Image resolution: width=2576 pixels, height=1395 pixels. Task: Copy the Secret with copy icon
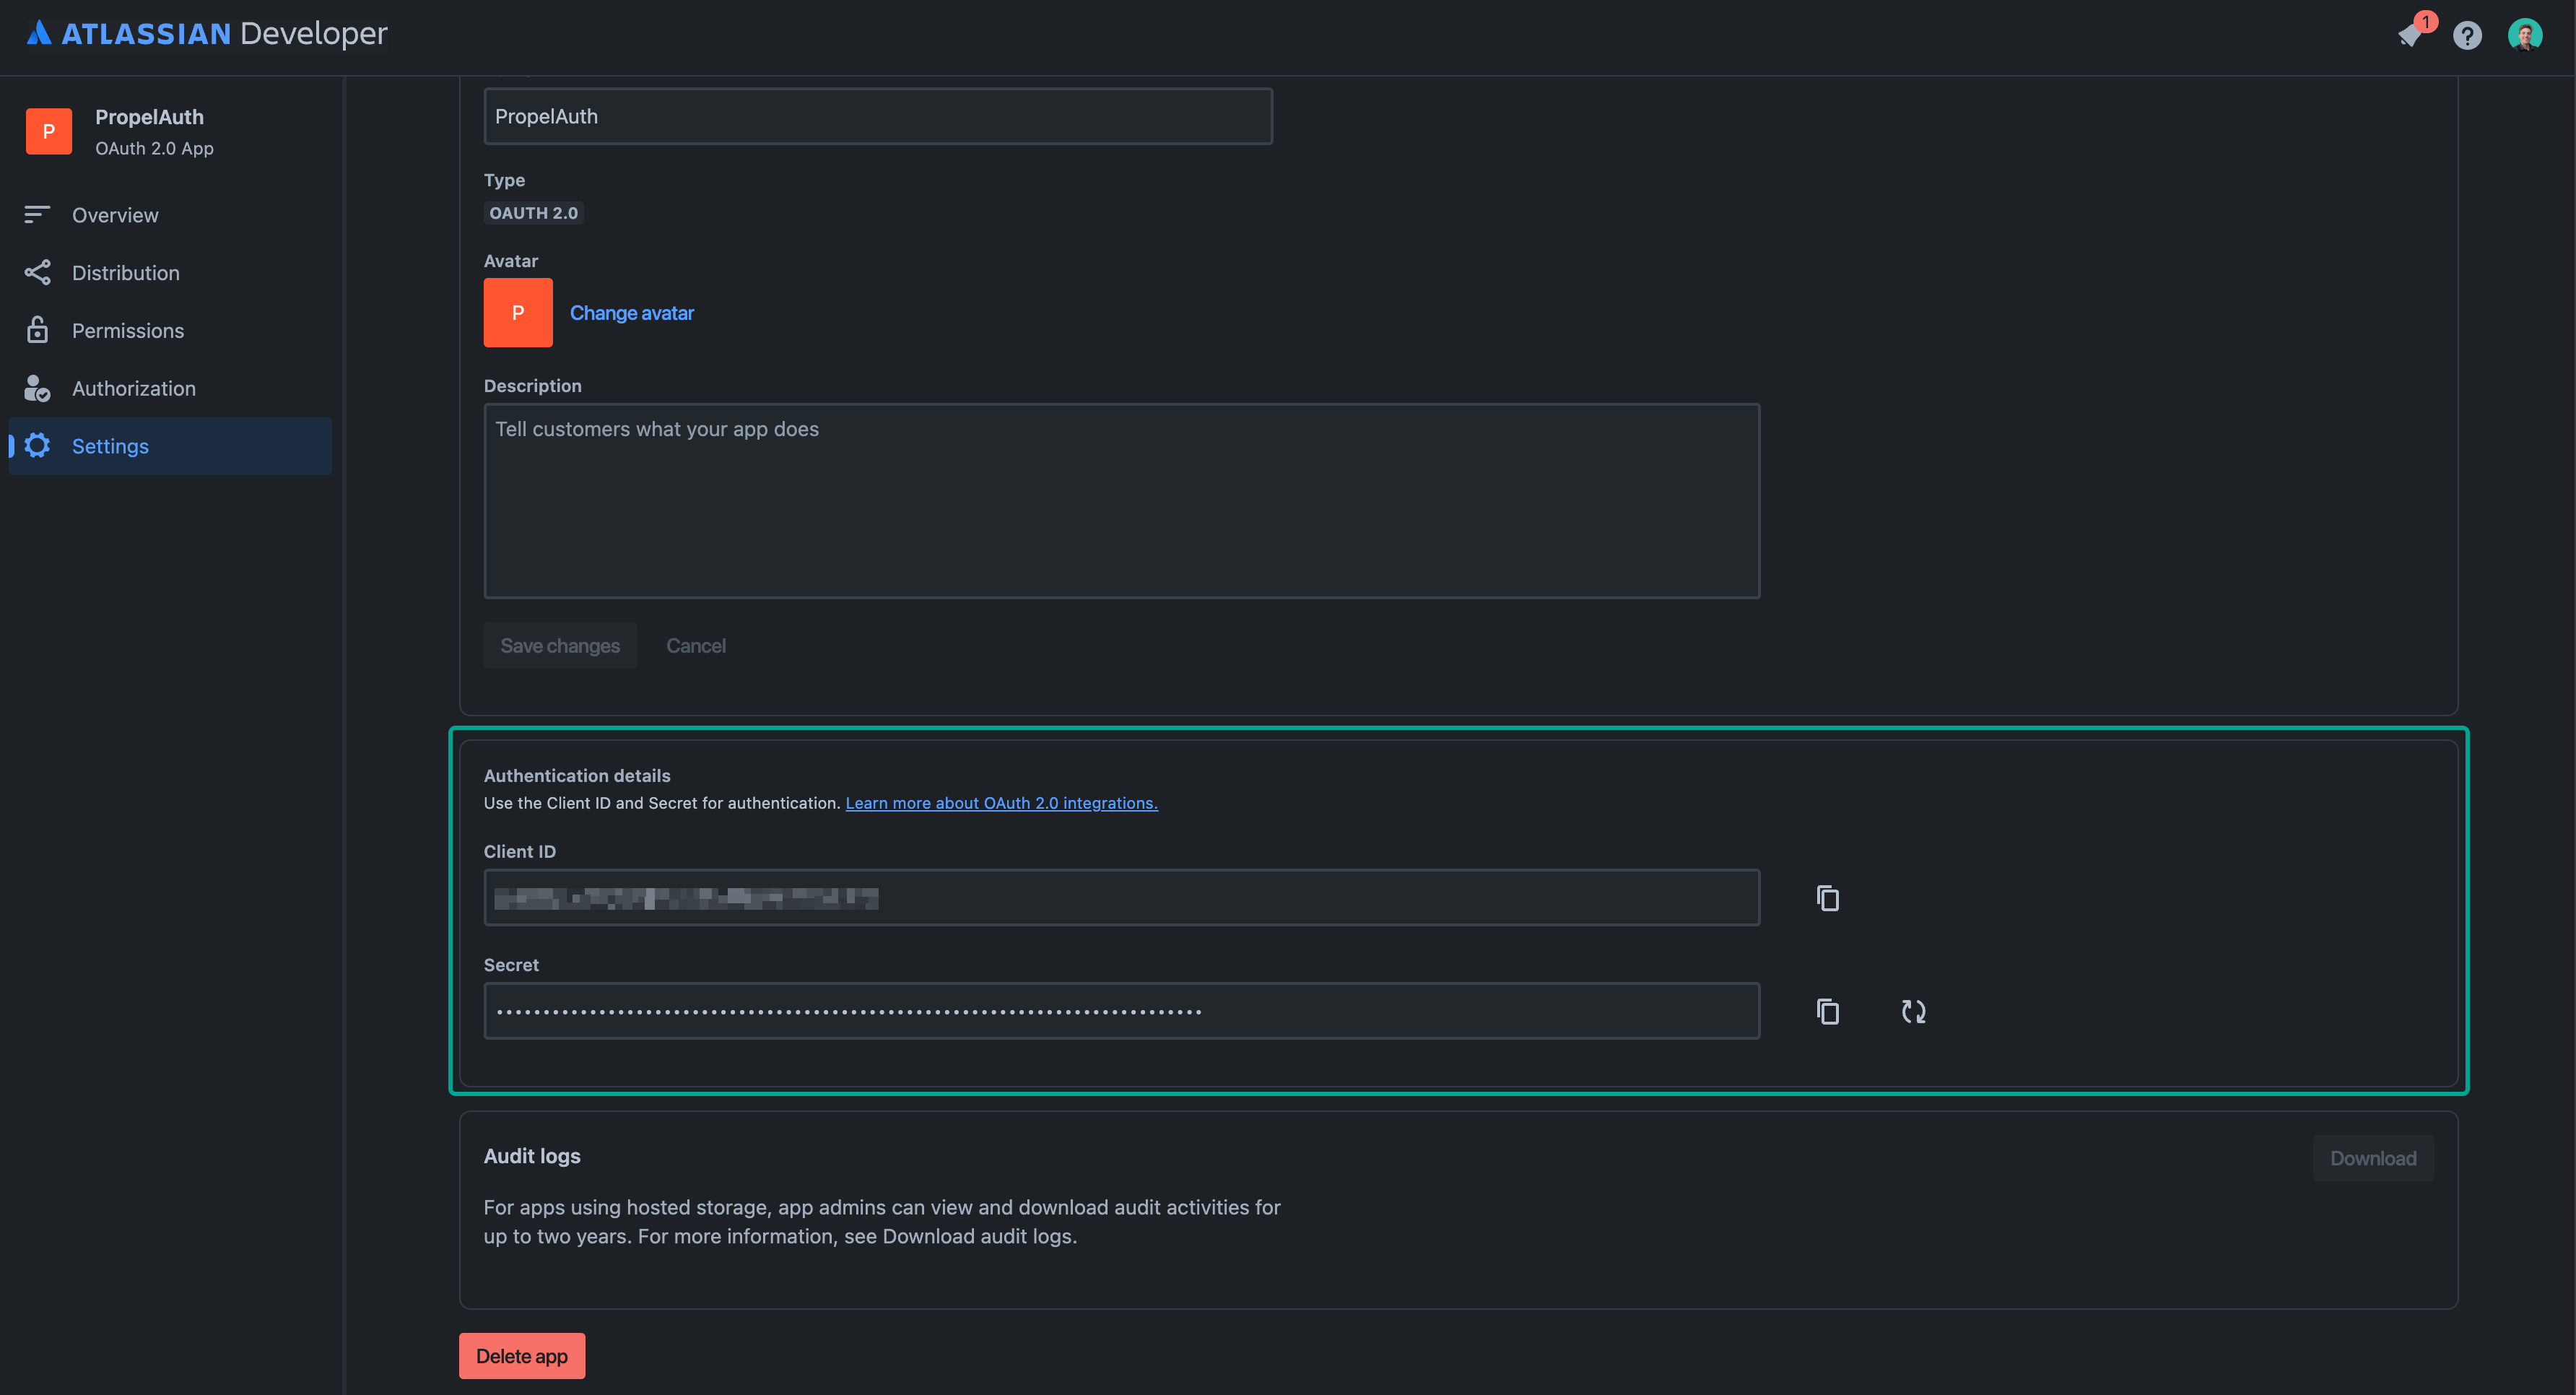[x=1827, y=1011]
